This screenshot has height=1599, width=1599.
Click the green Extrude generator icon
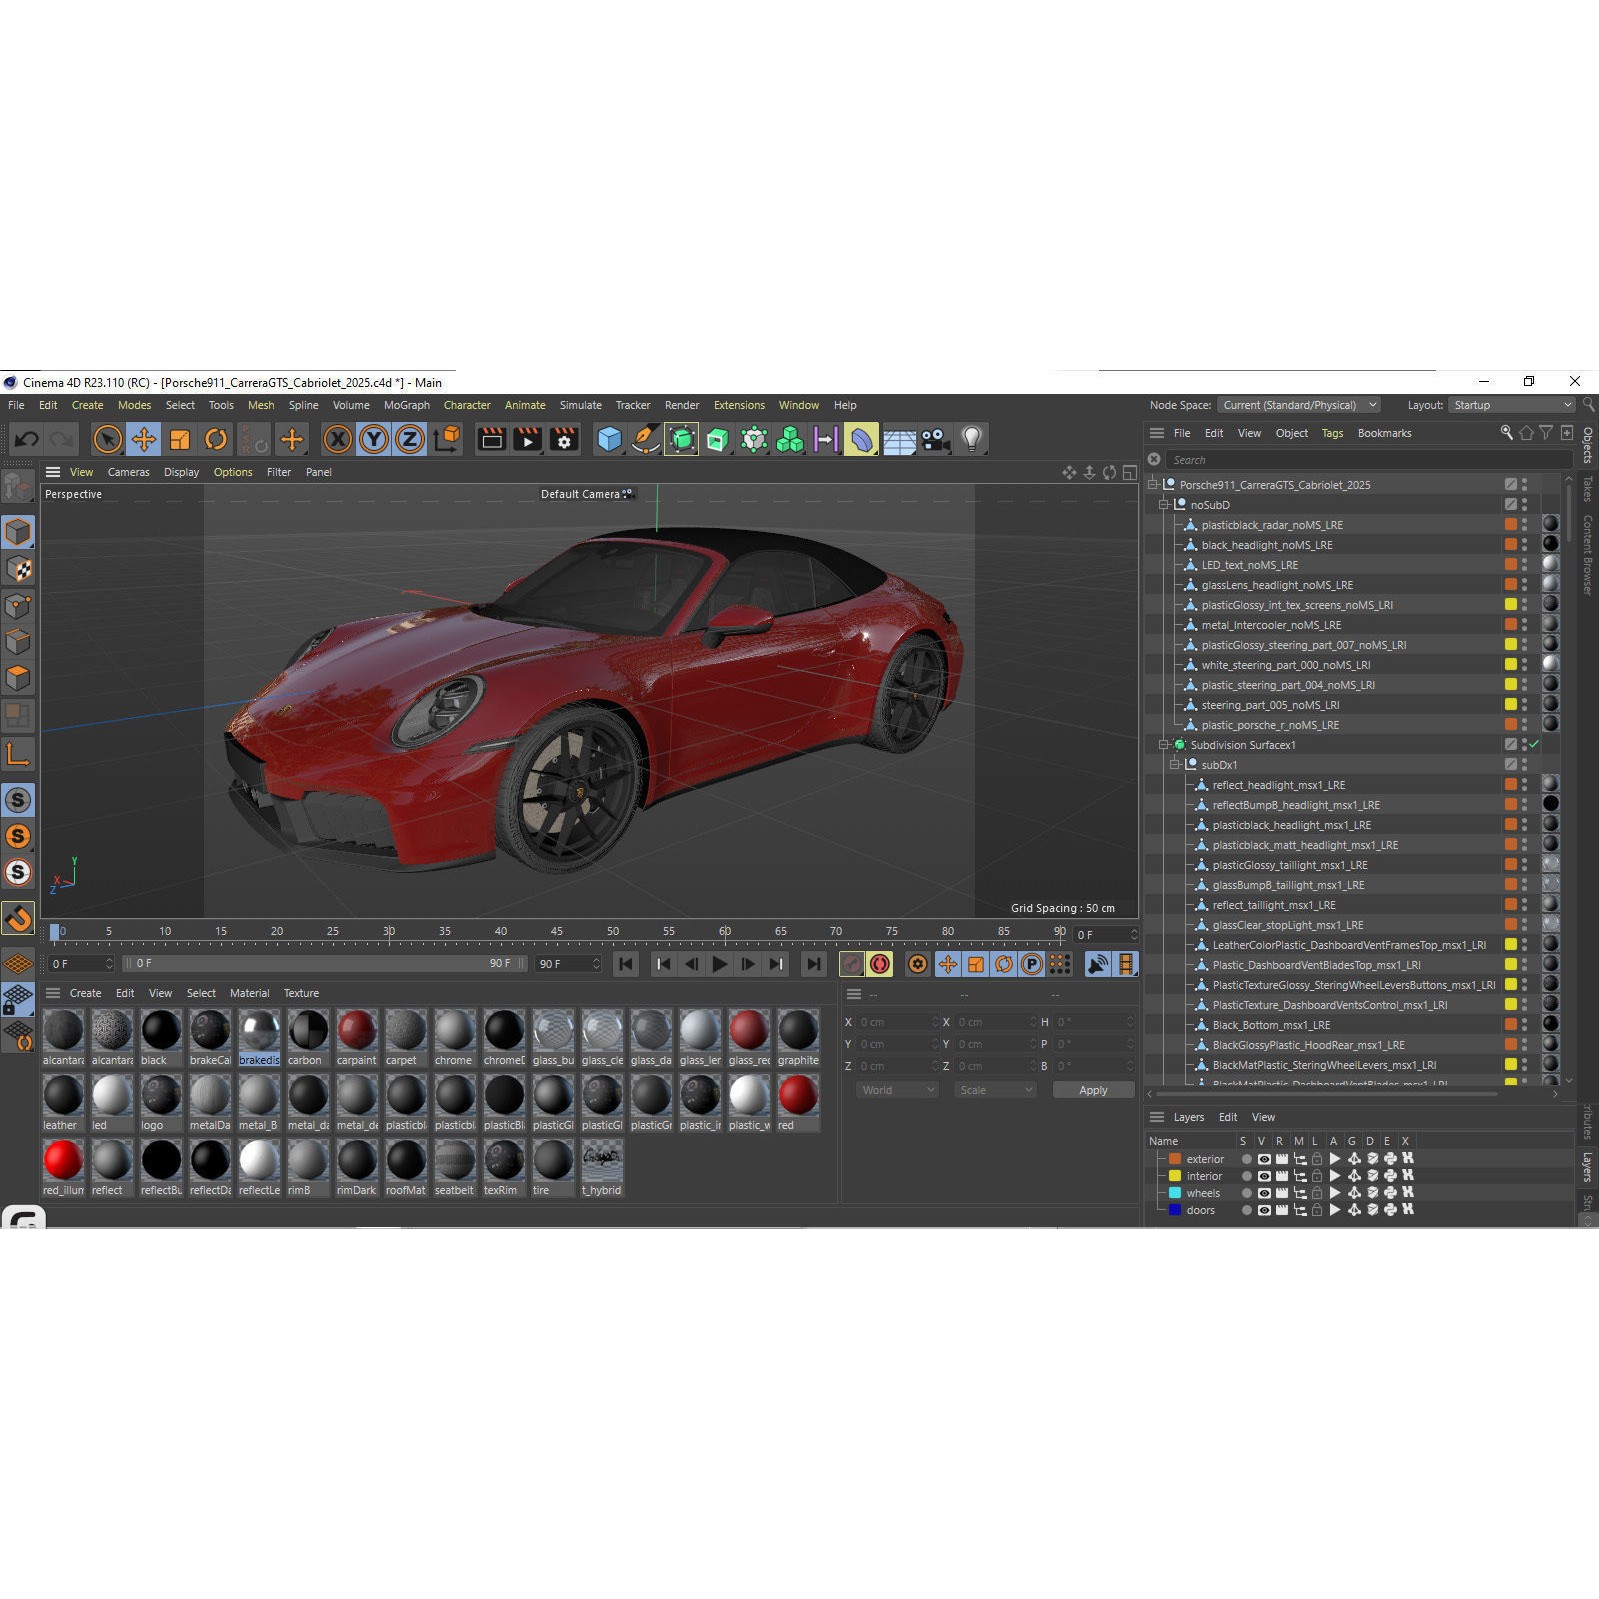pyautogui.click(x=718, y=439)
